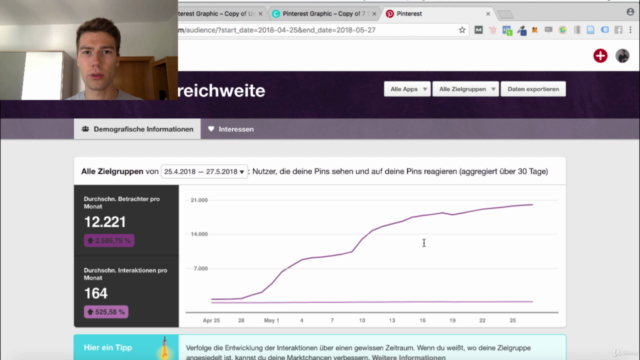This screenshot has width=640, height=360.
Task: Open a new browser tab
Action: pos(505,15)
